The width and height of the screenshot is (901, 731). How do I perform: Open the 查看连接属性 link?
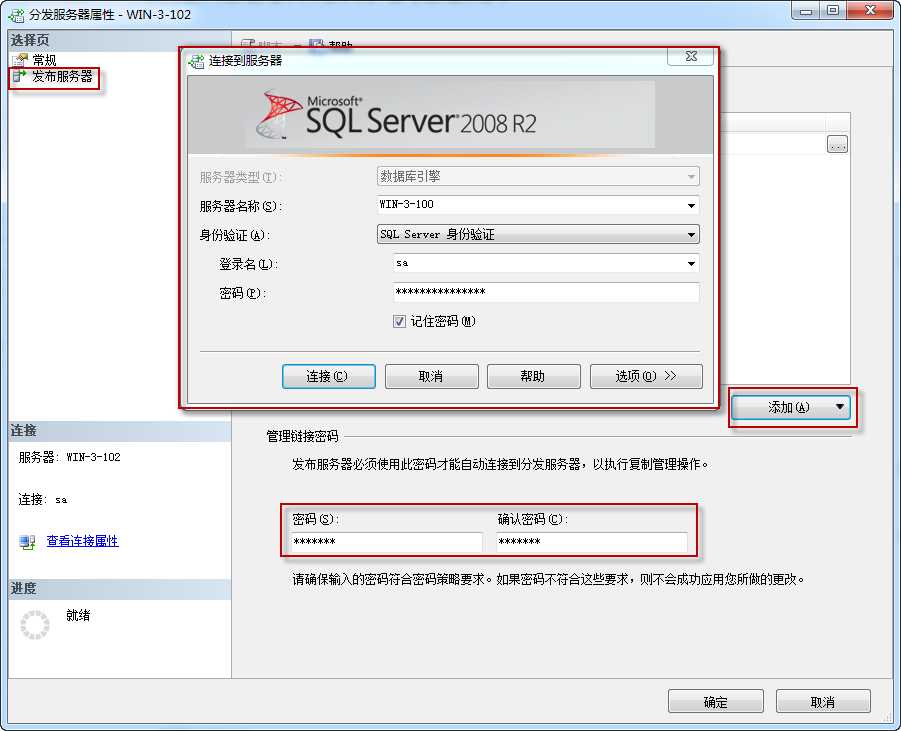click(82, 541)
